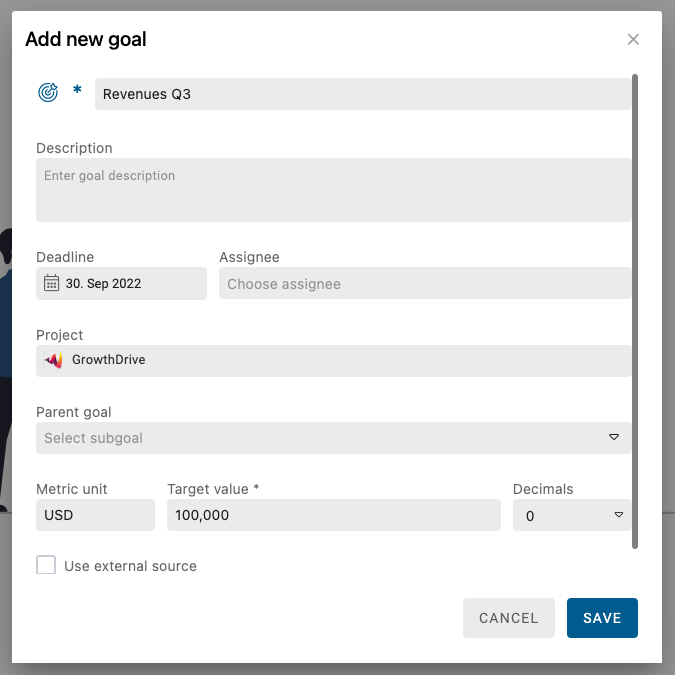
Task: Open the Decimals dropdown
Action: 571,515
